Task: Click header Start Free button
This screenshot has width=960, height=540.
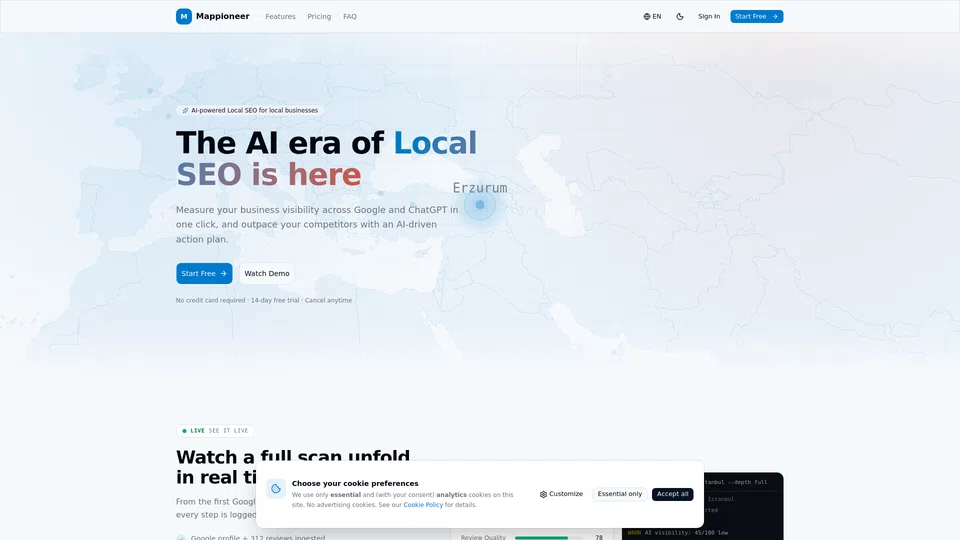Action: 757,17
